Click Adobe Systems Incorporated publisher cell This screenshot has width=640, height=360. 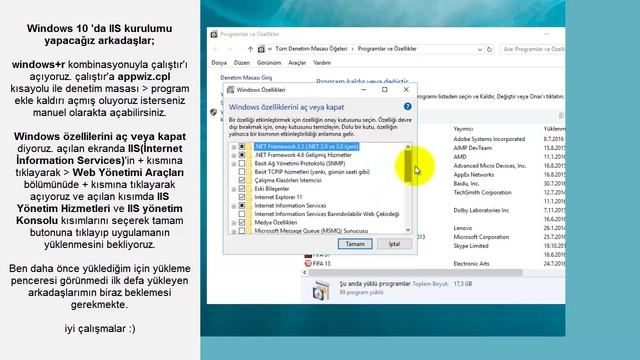[x=489, y=139]
